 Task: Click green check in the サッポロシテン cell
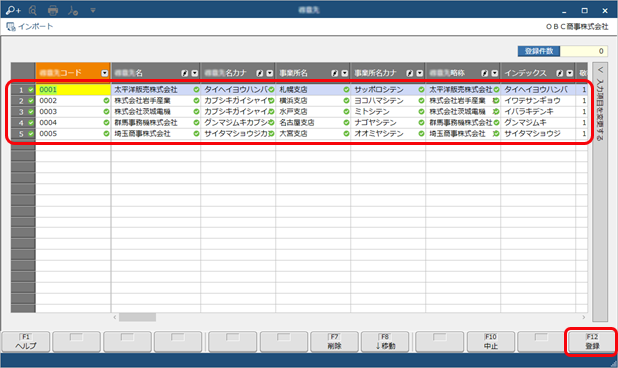pos(421,90)
